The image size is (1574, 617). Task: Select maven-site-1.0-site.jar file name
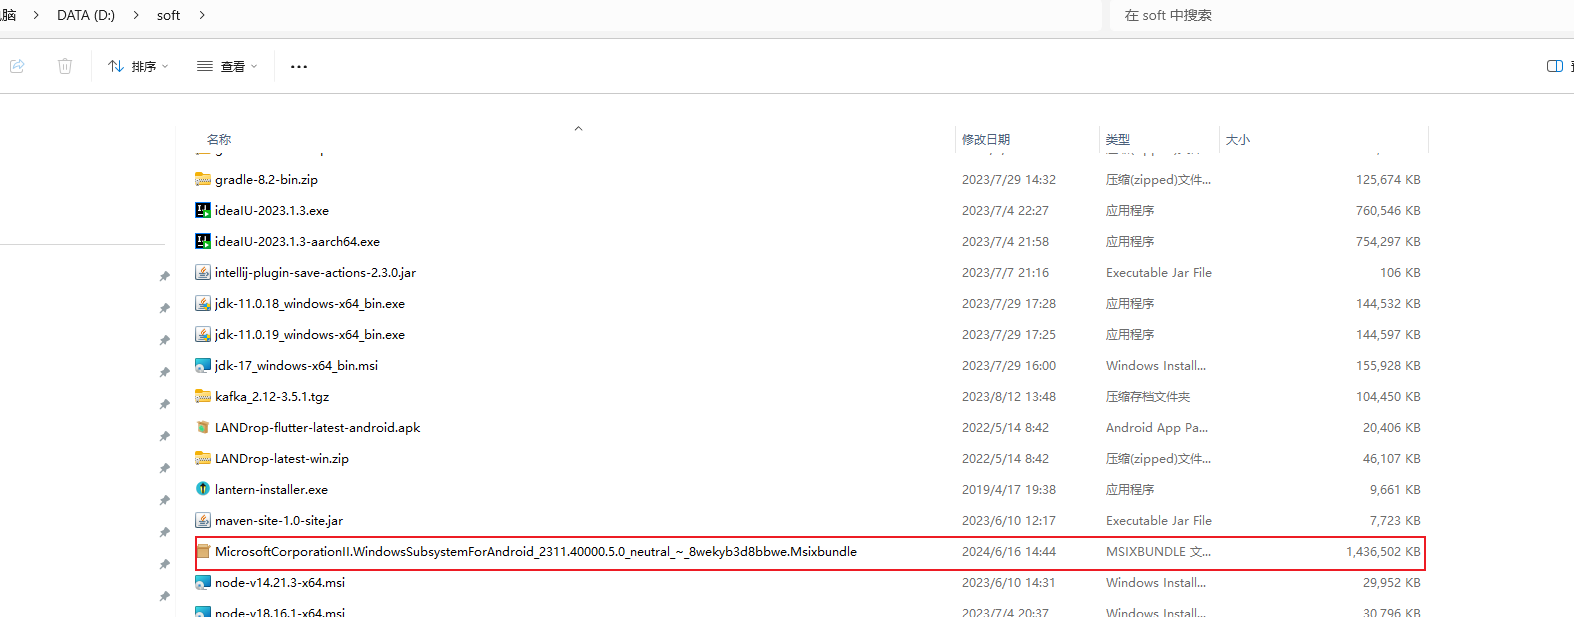279,520
